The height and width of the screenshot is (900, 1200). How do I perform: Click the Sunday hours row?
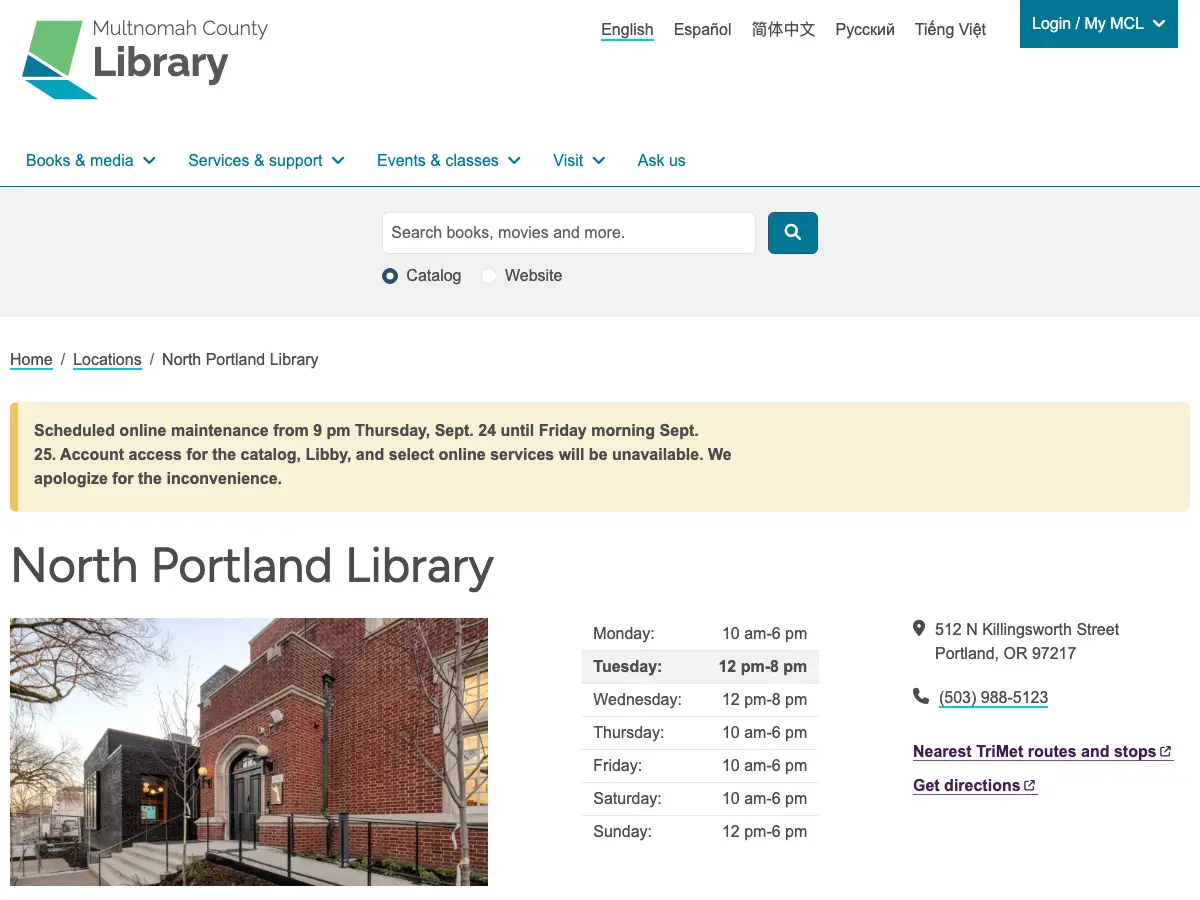tap(700, 831)
